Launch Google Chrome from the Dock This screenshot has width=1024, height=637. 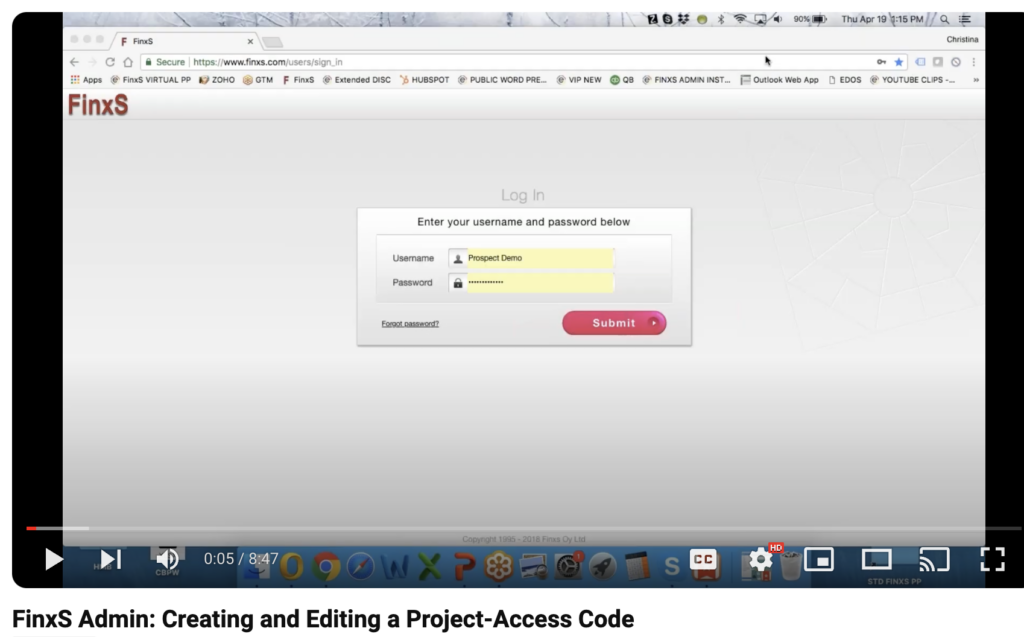(x=326, y=566)
